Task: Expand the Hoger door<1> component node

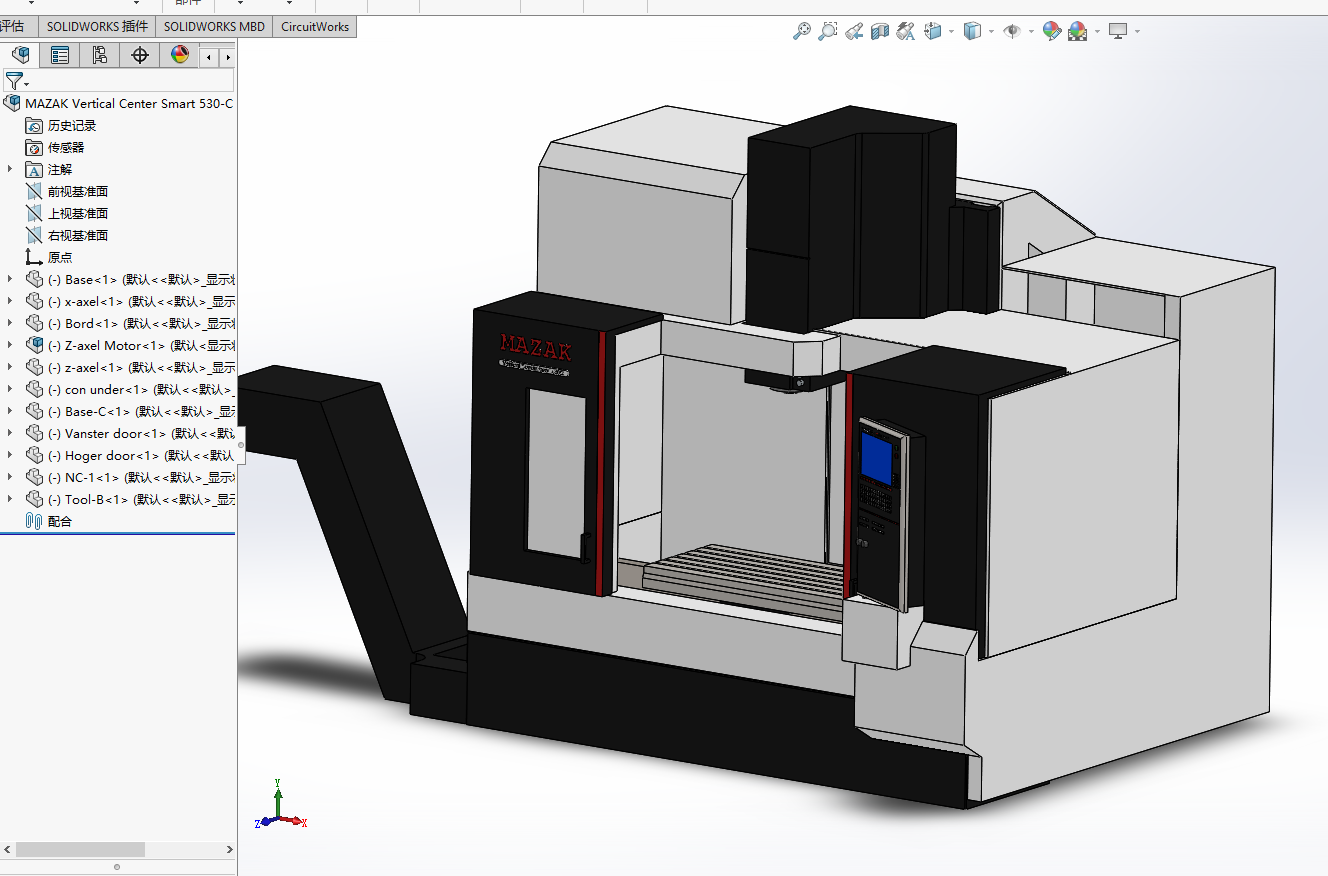Action: pyautogui.click(x=10, y=455)
